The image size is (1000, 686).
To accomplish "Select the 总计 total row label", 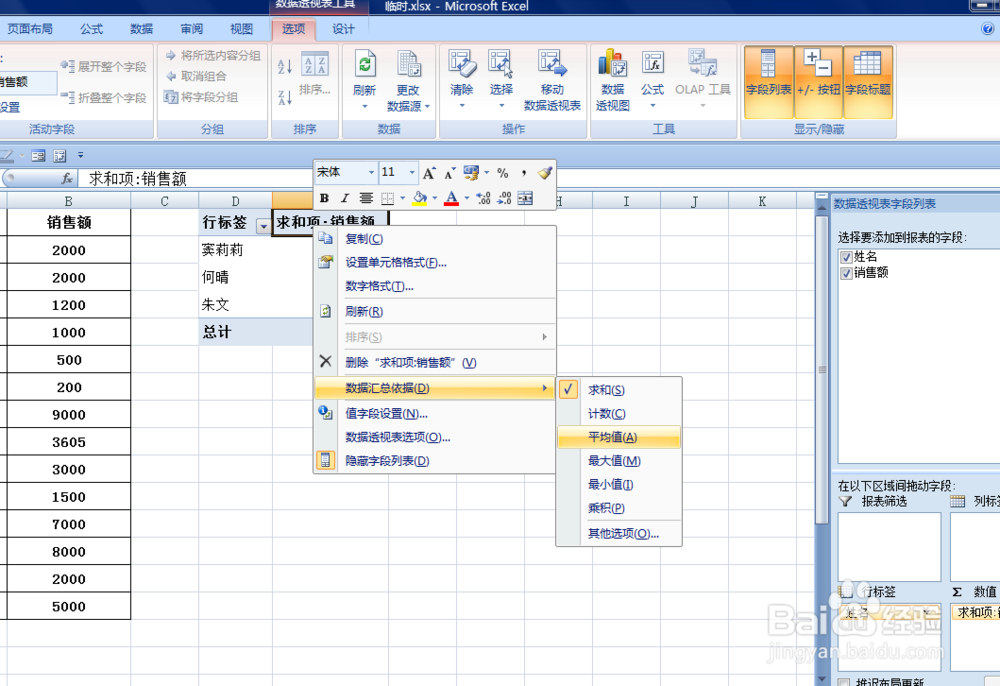I will (235, 332).
